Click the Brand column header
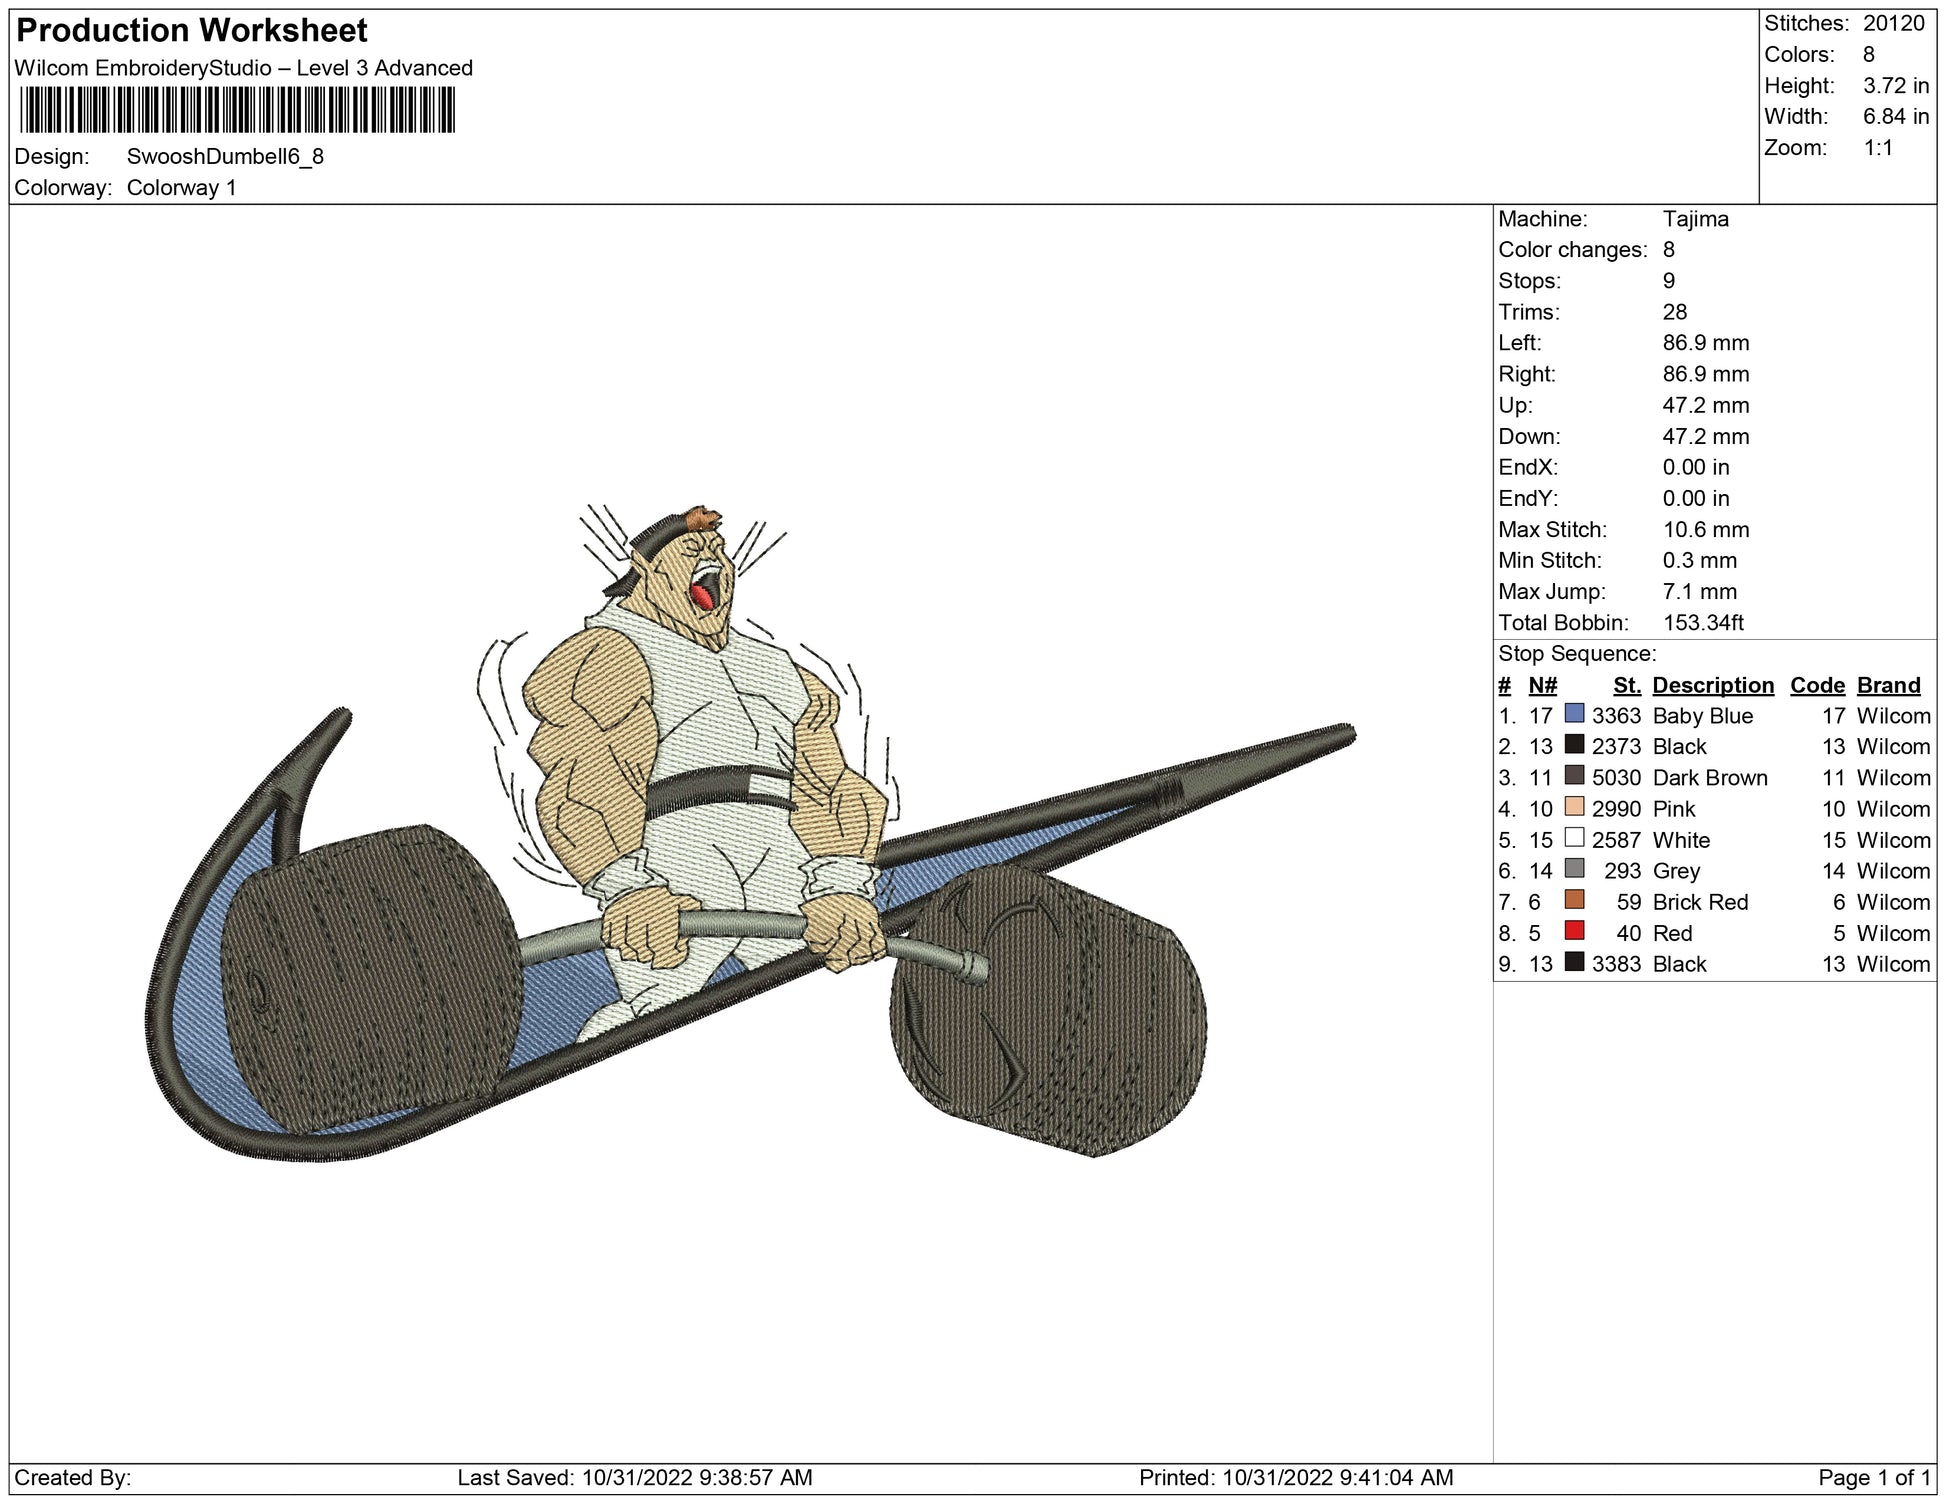 click(x=1888, y=685)
